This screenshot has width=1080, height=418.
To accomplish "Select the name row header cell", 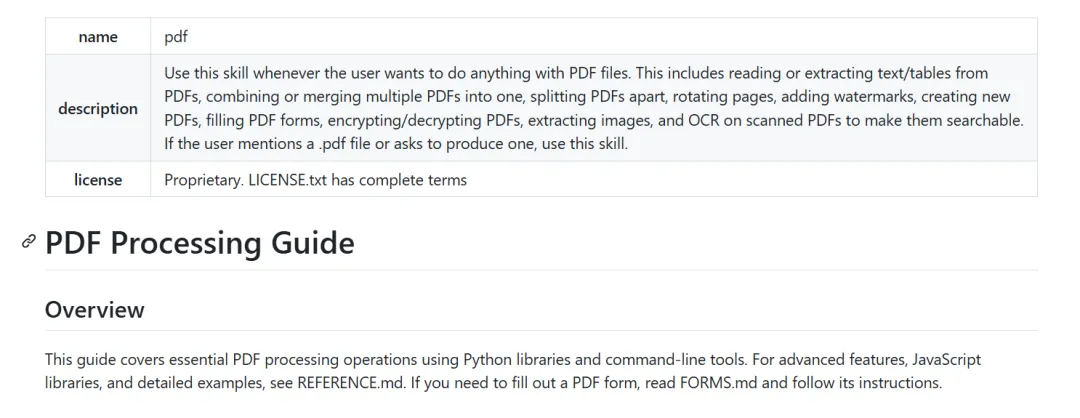I will pyautogui.click(x=98, y=37).
